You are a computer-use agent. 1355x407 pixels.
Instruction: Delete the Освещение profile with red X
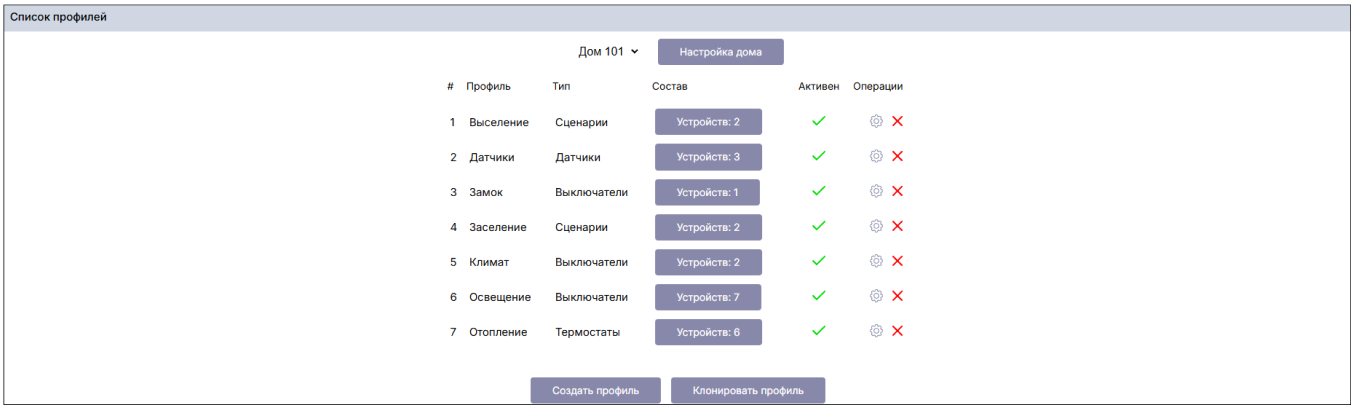pos(897,296)
